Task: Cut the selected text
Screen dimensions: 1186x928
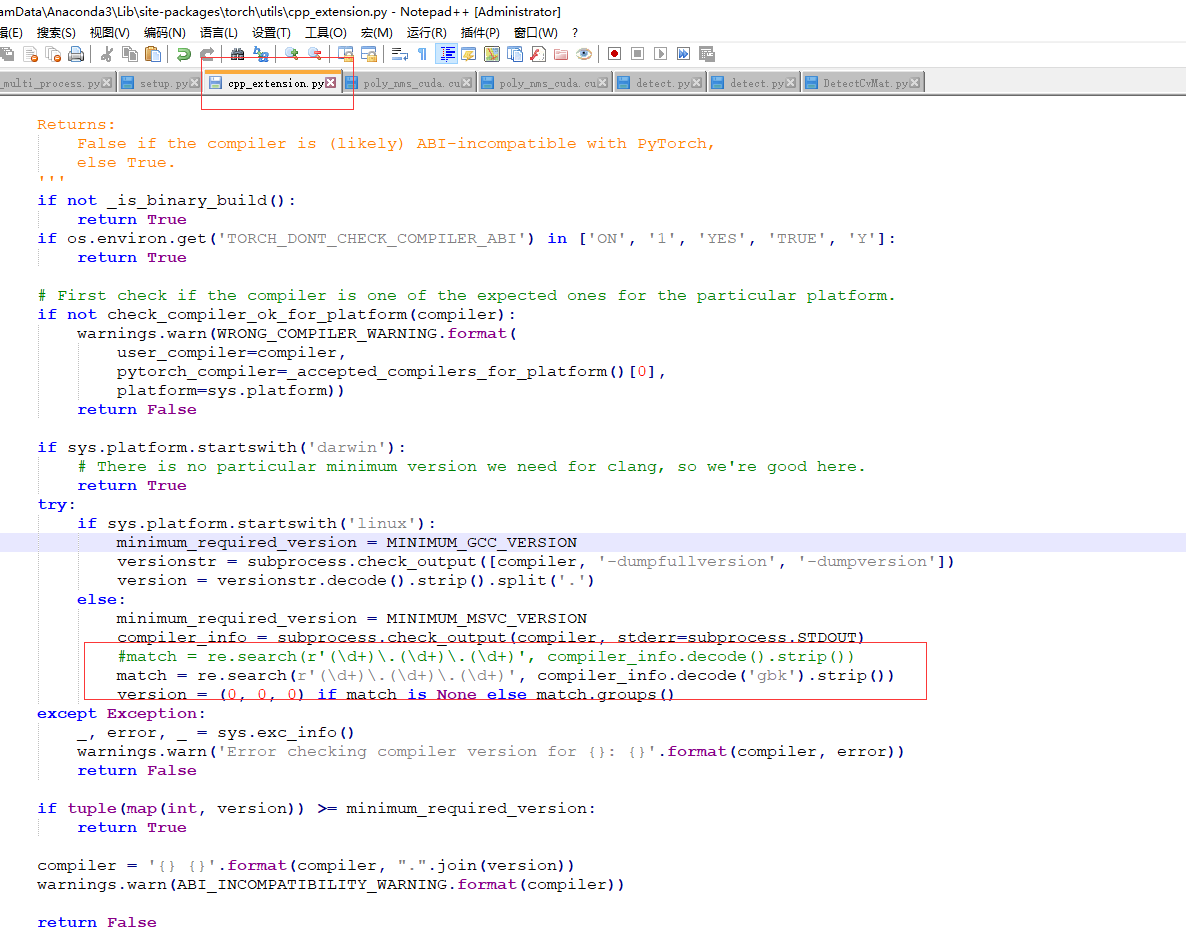Action: pyautogui.click(x=108, y=53)
